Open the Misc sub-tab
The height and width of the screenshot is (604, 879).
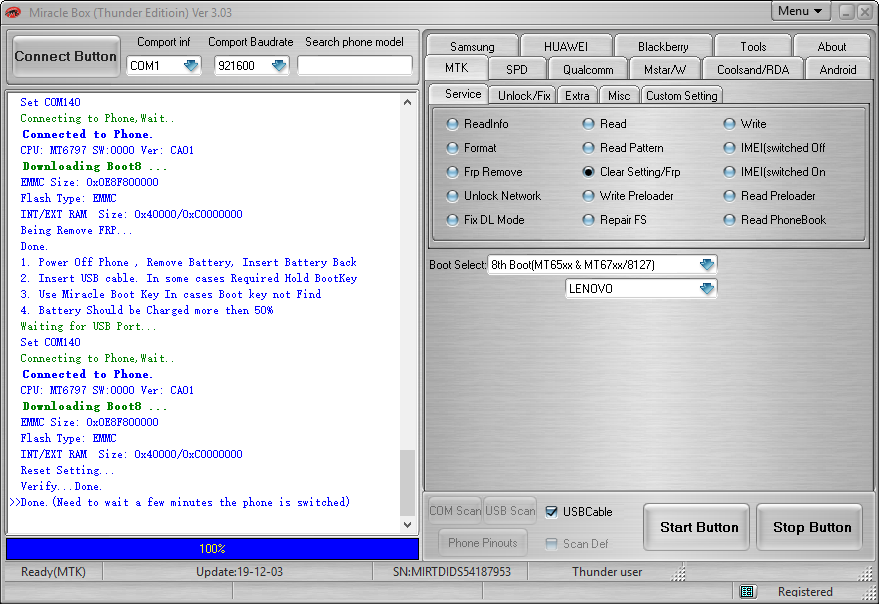(619, 95)
